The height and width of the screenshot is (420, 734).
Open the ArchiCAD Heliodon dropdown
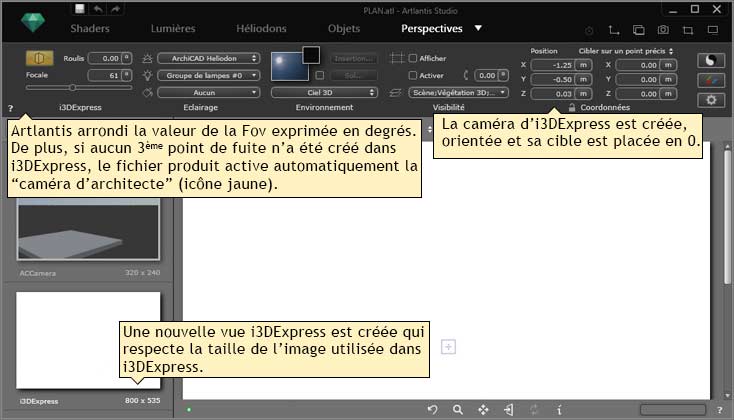click(x=209, y=58)
